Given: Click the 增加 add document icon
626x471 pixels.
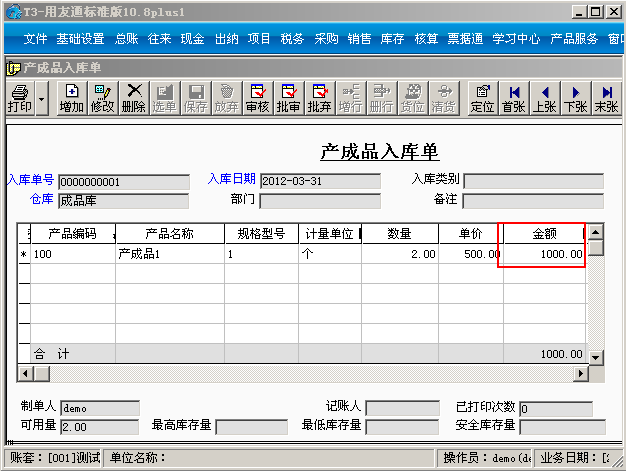Looking at the screenshot, I should click(71, 98).
